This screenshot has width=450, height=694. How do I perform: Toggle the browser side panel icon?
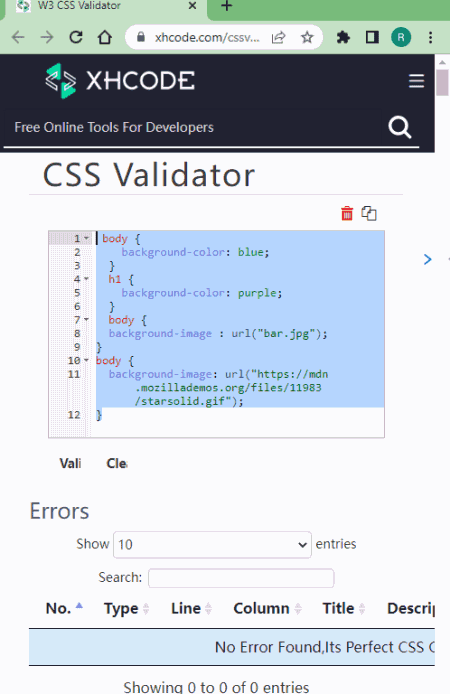tap(372, 38)
